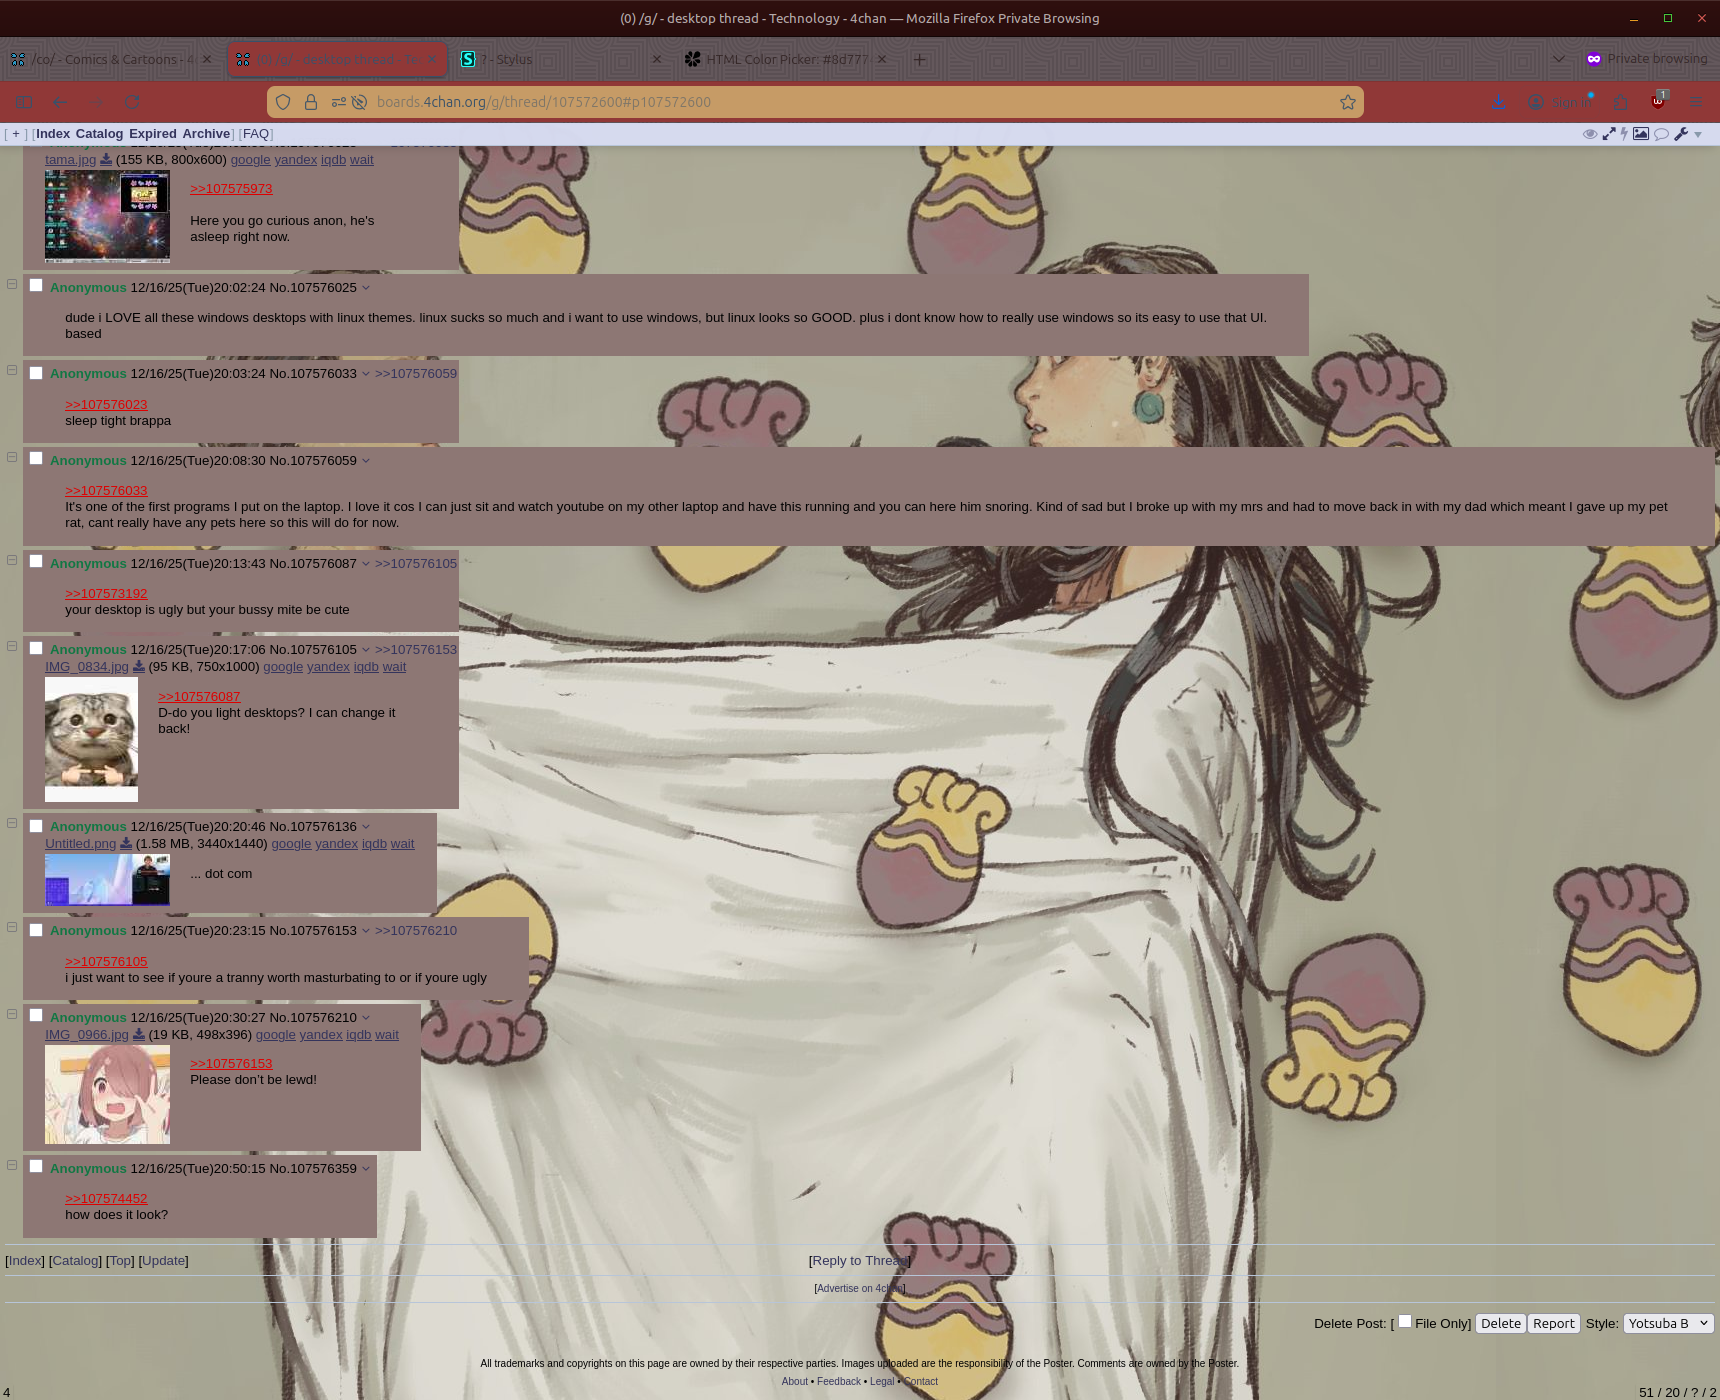Toggle the Firefox sidebar icon
This screenshot has height=1400, width=1720.
(24, 102)
